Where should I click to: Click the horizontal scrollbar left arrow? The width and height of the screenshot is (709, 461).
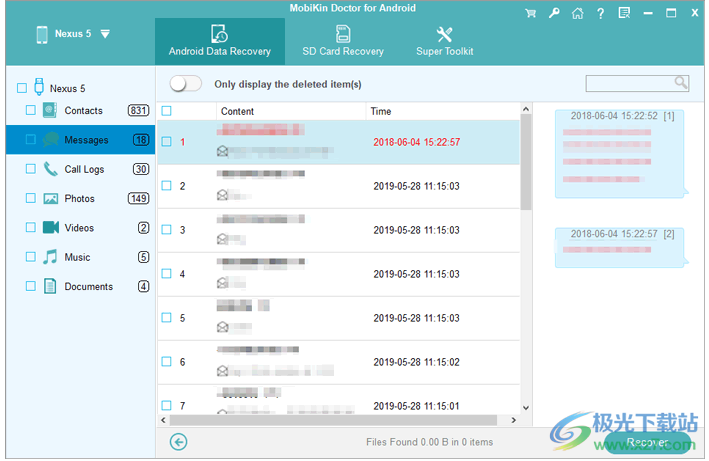tap(163, 420)
